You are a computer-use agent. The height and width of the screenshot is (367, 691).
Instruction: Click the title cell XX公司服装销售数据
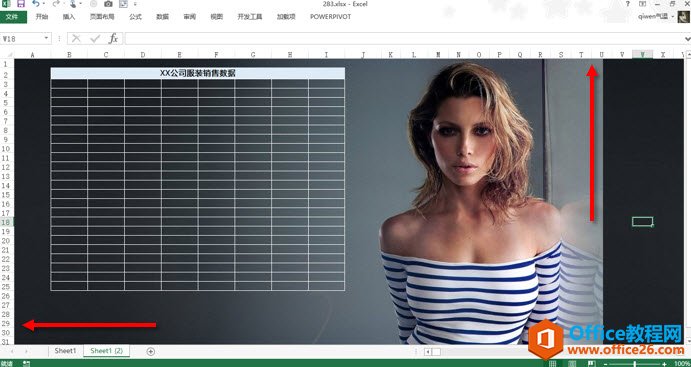197,73
